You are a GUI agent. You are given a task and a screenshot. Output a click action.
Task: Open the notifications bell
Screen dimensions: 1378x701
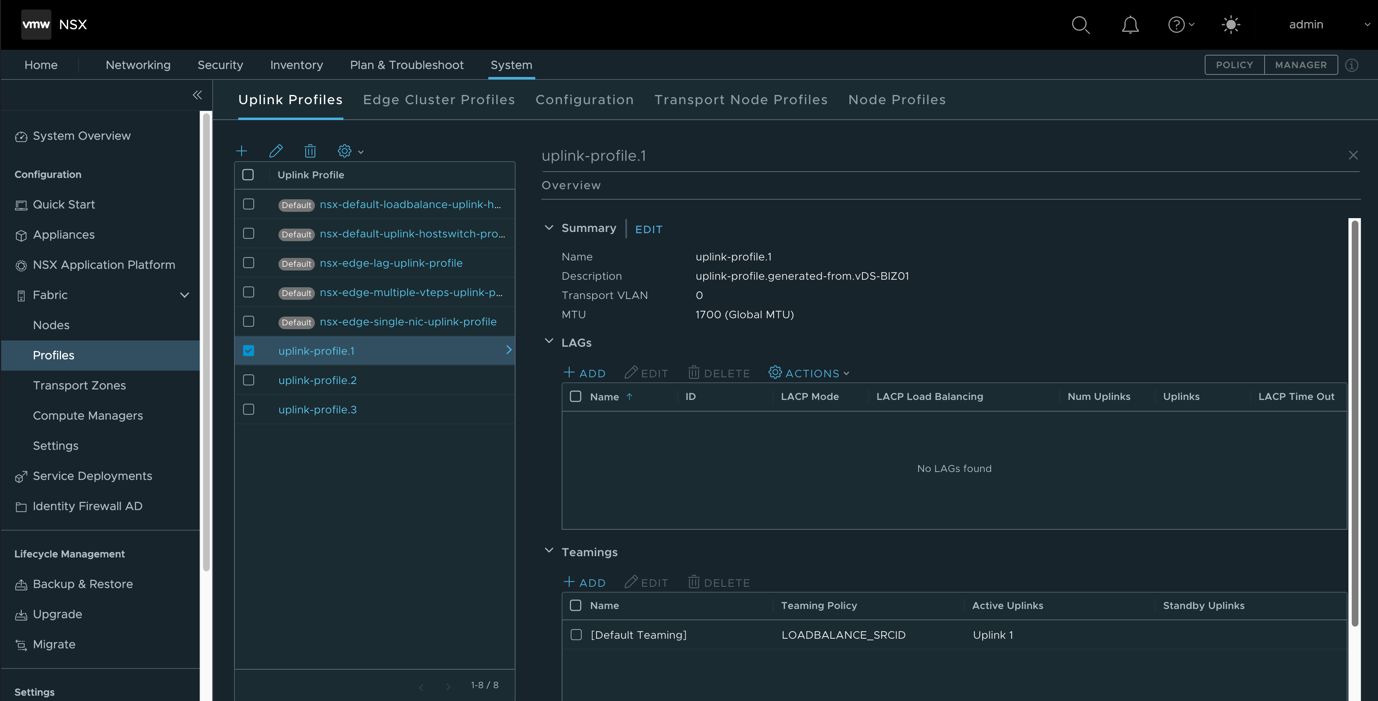[x=1130, y=25]
